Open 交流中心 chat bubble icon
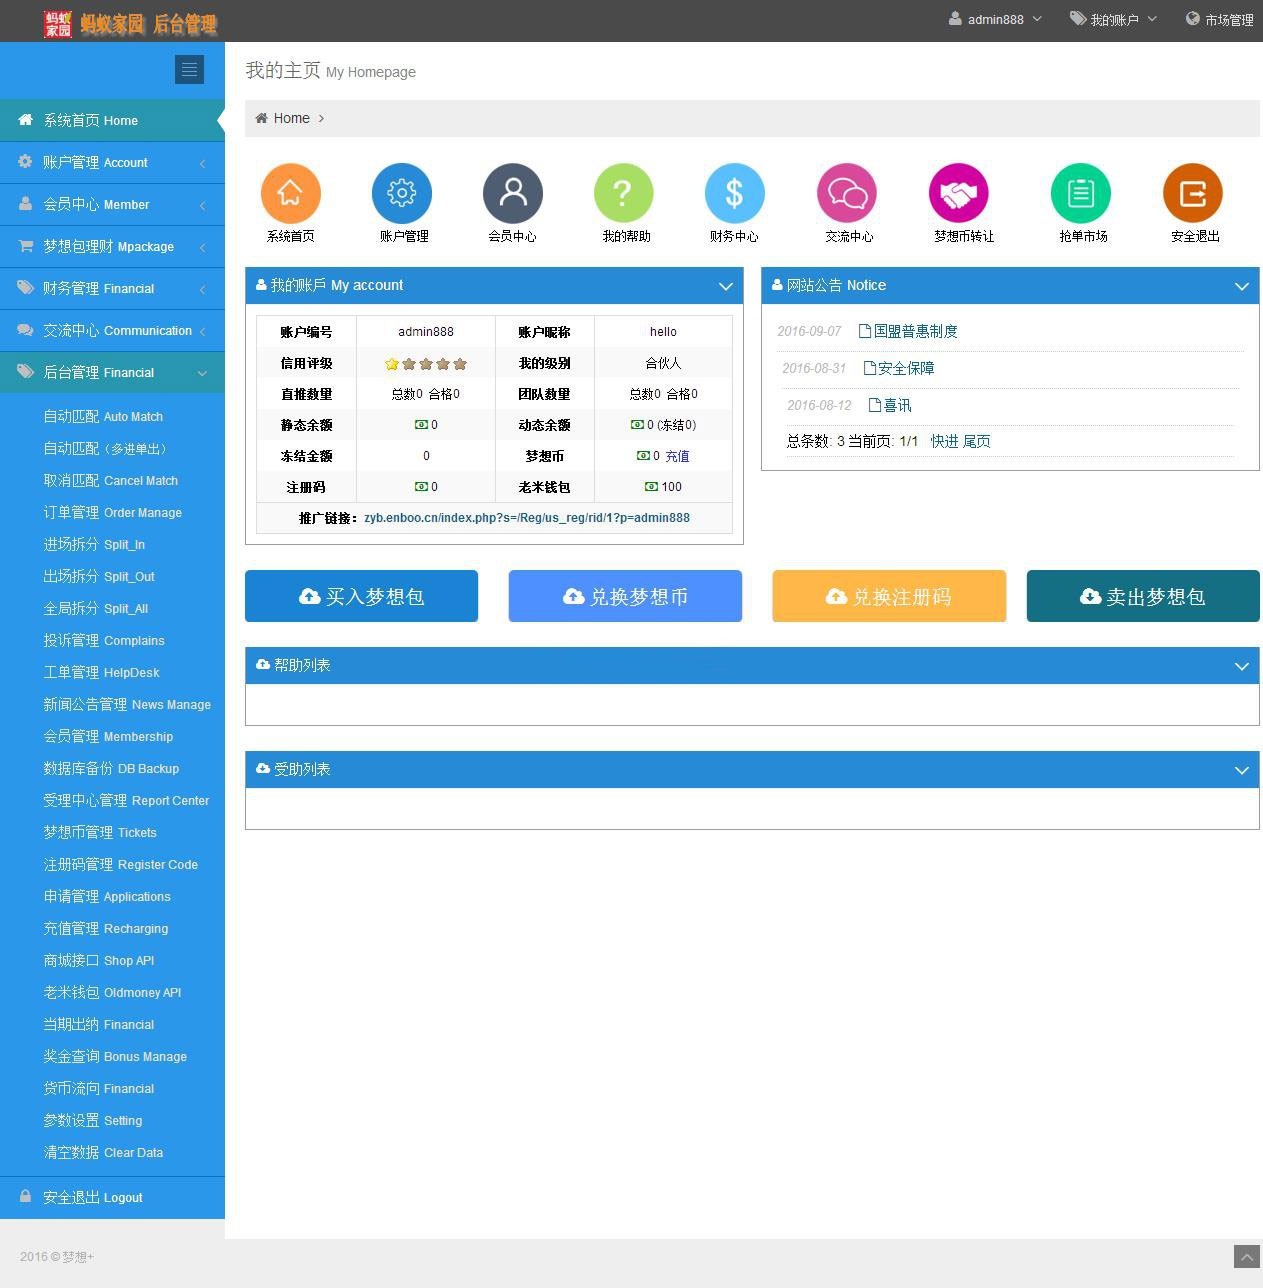This screenshot has height=1288, width=1263. (846, 192)
